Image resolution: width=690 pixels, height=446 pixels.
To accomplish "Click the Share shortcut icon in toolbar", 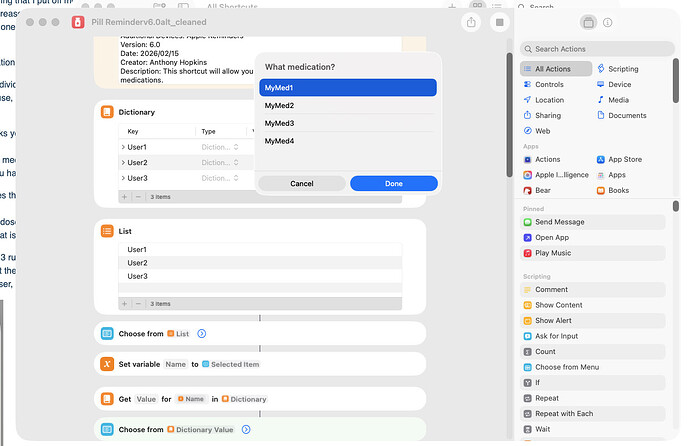I will [x=471, y=22].
